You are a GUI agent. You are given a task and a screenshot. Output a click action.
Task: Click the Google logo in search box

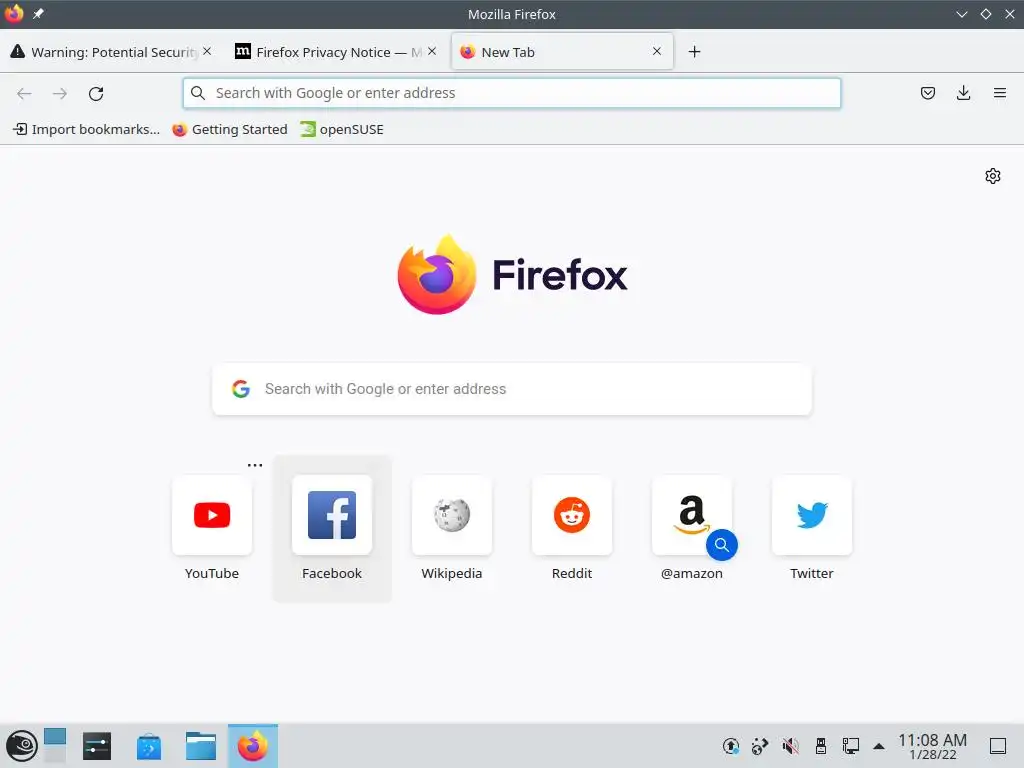[x=241, y=389]
